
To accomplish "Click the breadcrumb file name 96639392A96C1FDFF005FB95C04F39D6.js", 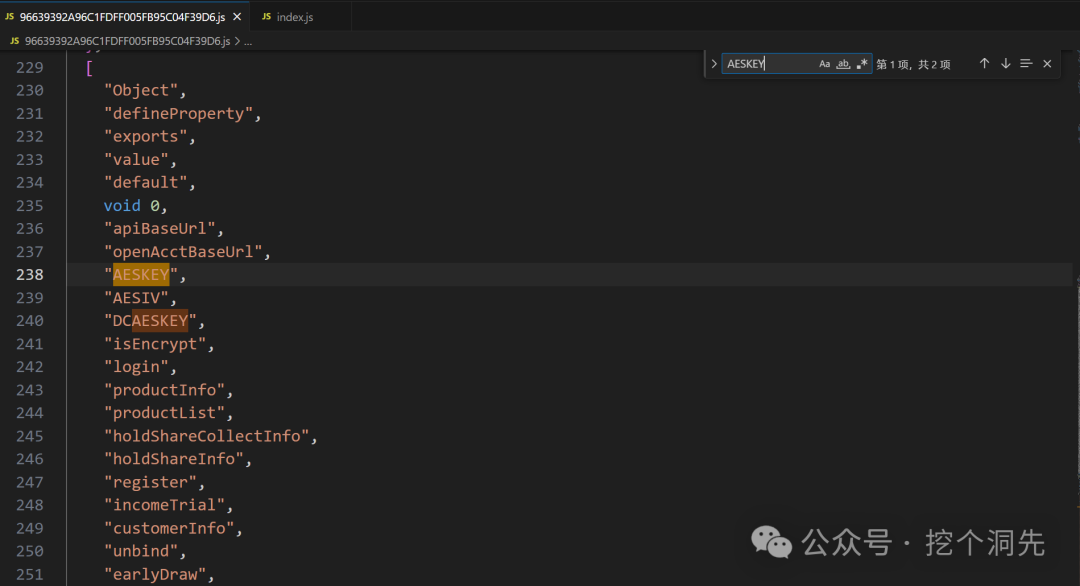I will click(127, 41).
